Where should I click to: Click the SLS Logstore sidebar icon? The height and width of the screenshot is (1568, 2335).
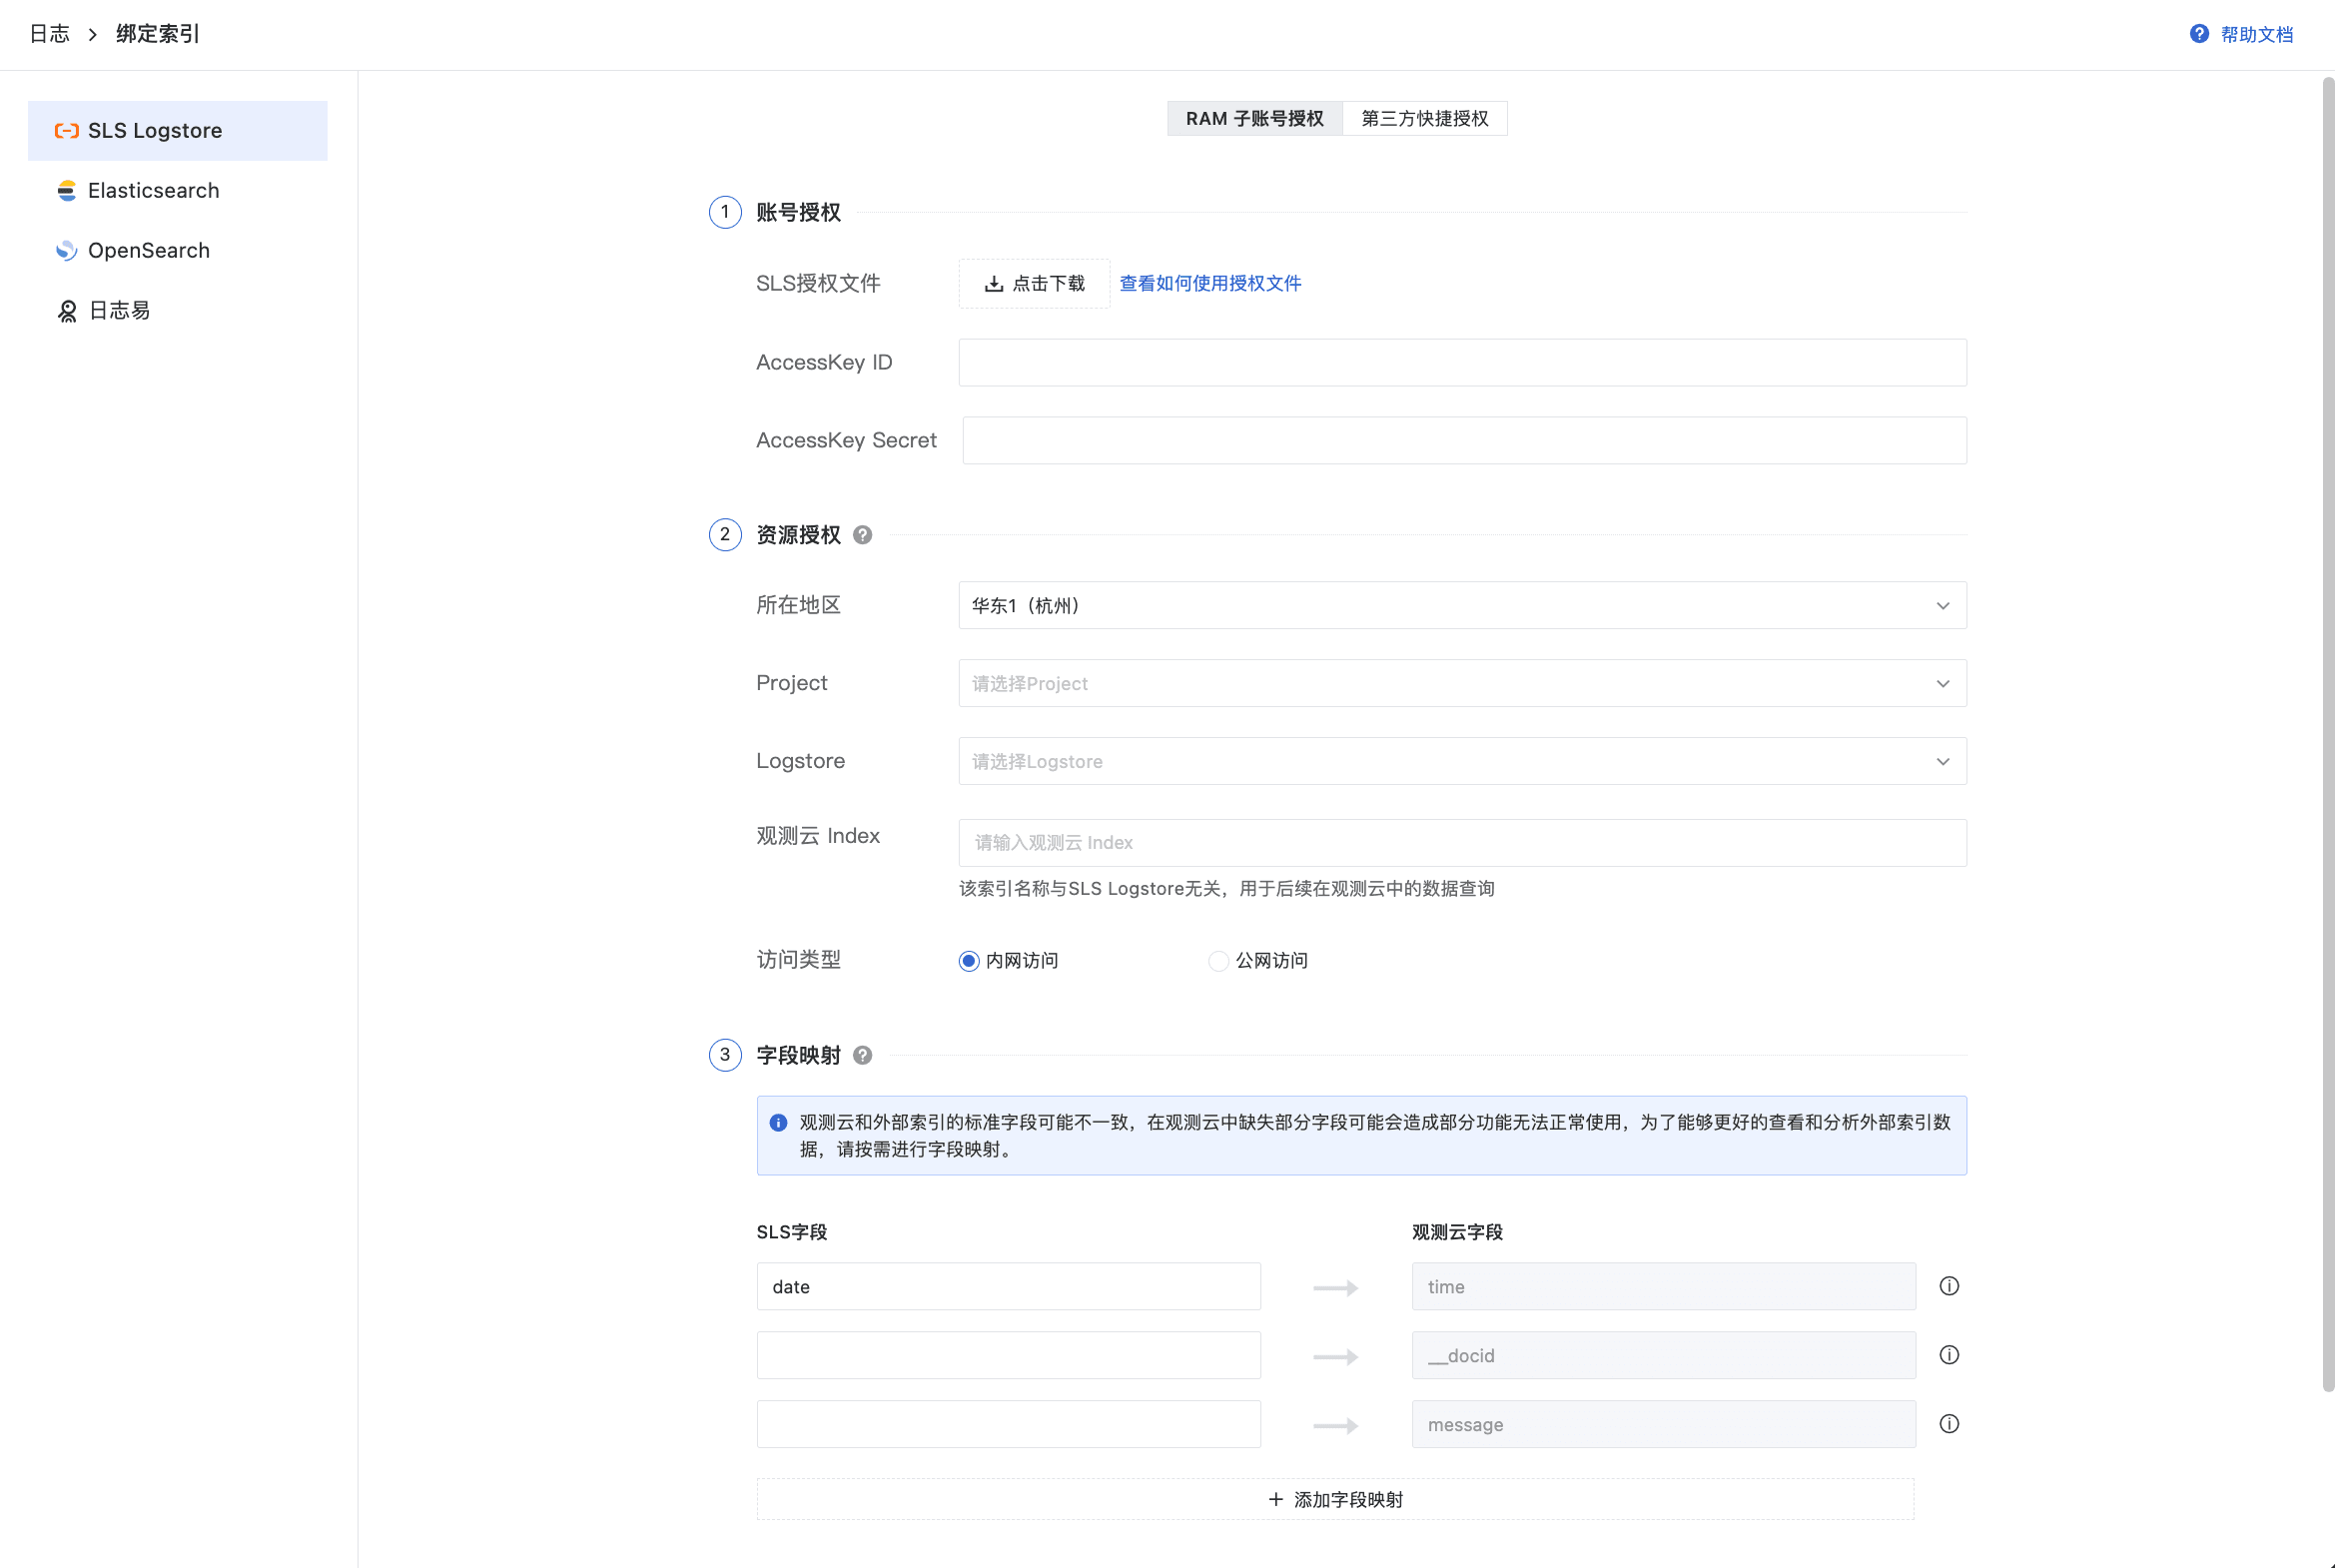[67, 131]
